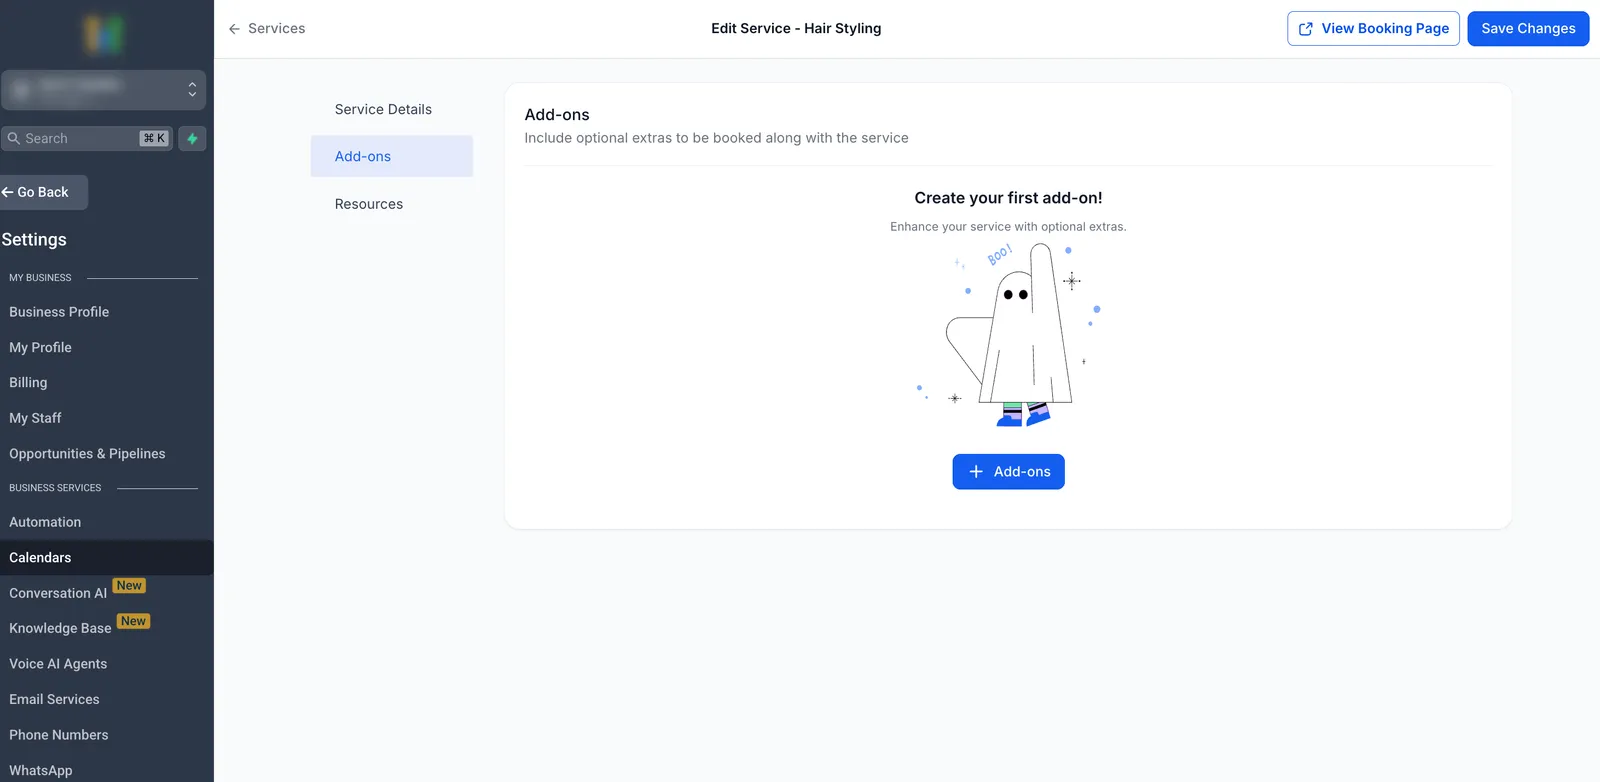
Task: Expand the account switcher dropdown
Action: point(104,90)
